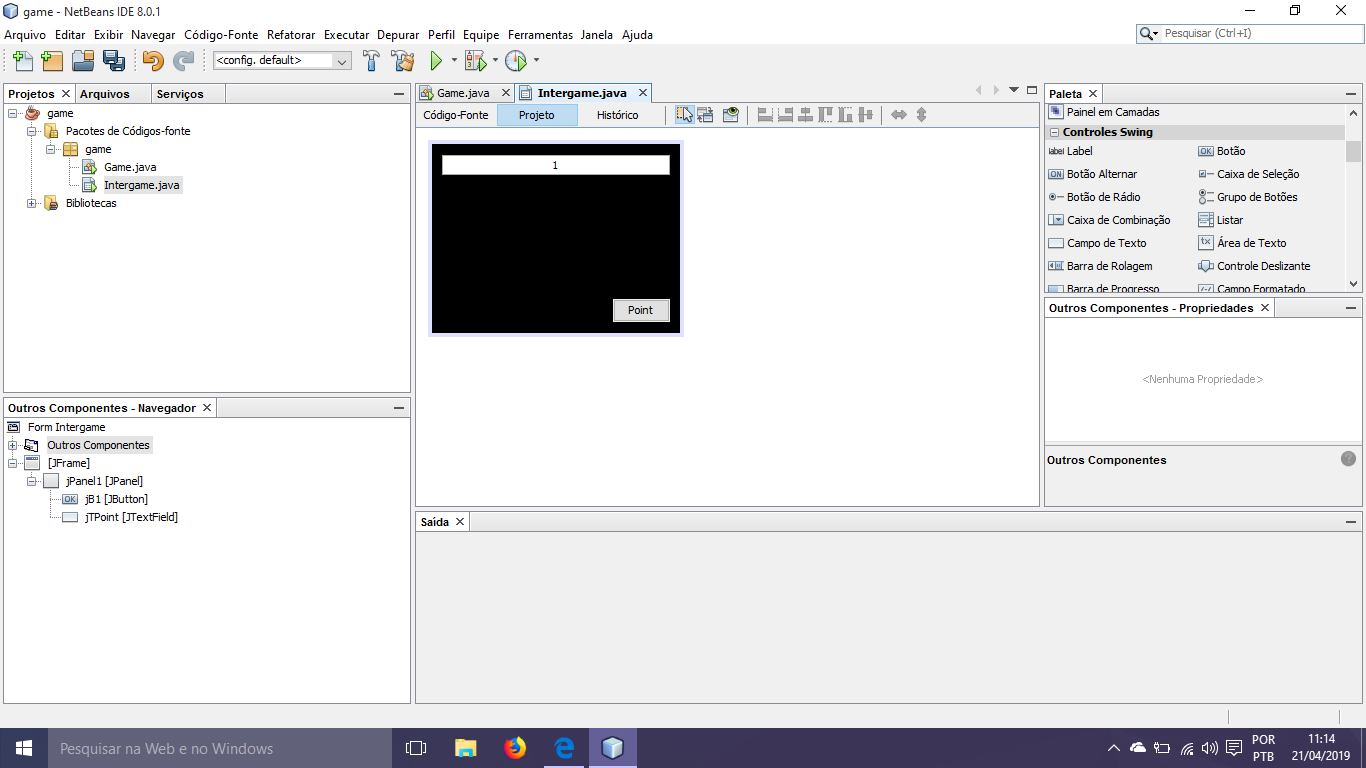Select the text field showing 1 in the form
Viewport: 1366px width, 768px height.
click(555, 165)
